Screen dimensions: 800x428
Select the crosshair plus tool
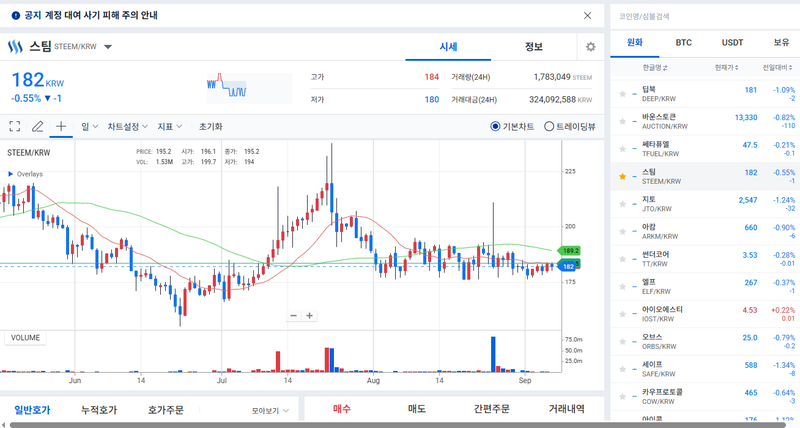point(61,127)
